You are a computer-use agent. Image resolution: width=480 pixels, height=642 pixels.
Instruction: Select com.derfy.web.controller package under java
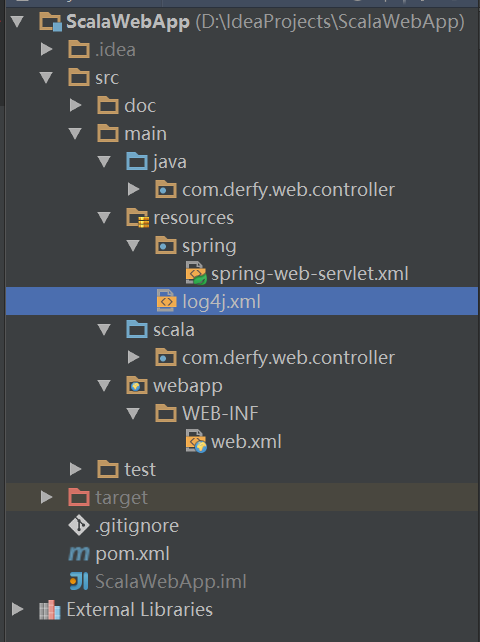point(288,190)
